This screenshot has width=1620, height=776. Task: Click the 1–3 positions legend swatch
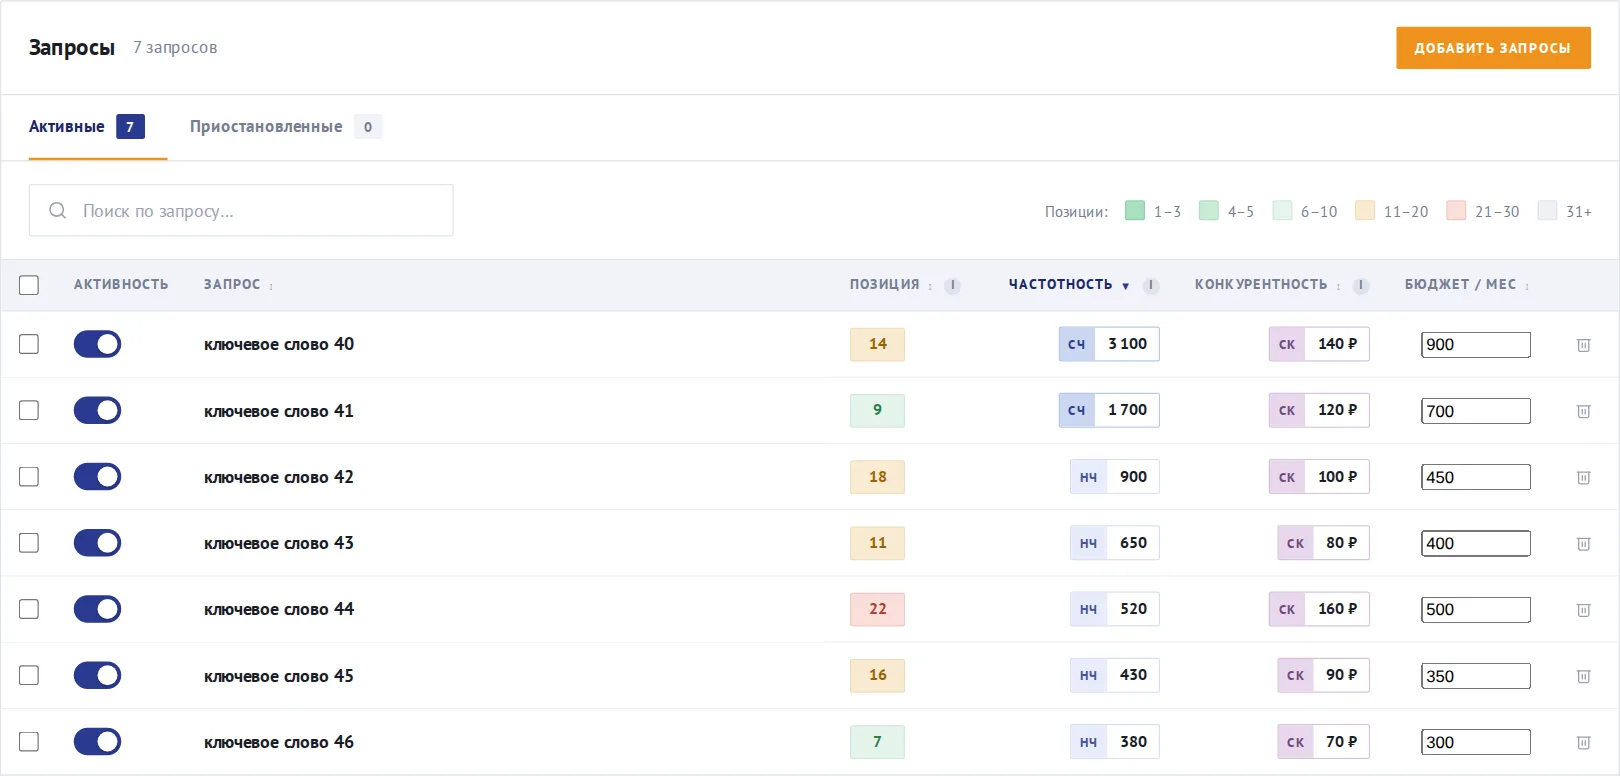pyautogui.click(x=1135, y=210)
